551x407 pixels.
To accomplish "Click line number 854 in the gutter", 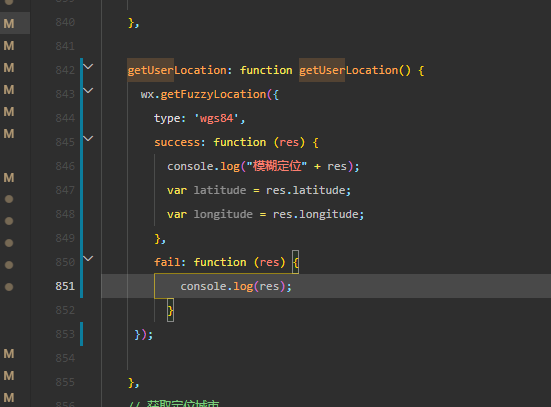I will pyautogui.click(x=65, y=358).
